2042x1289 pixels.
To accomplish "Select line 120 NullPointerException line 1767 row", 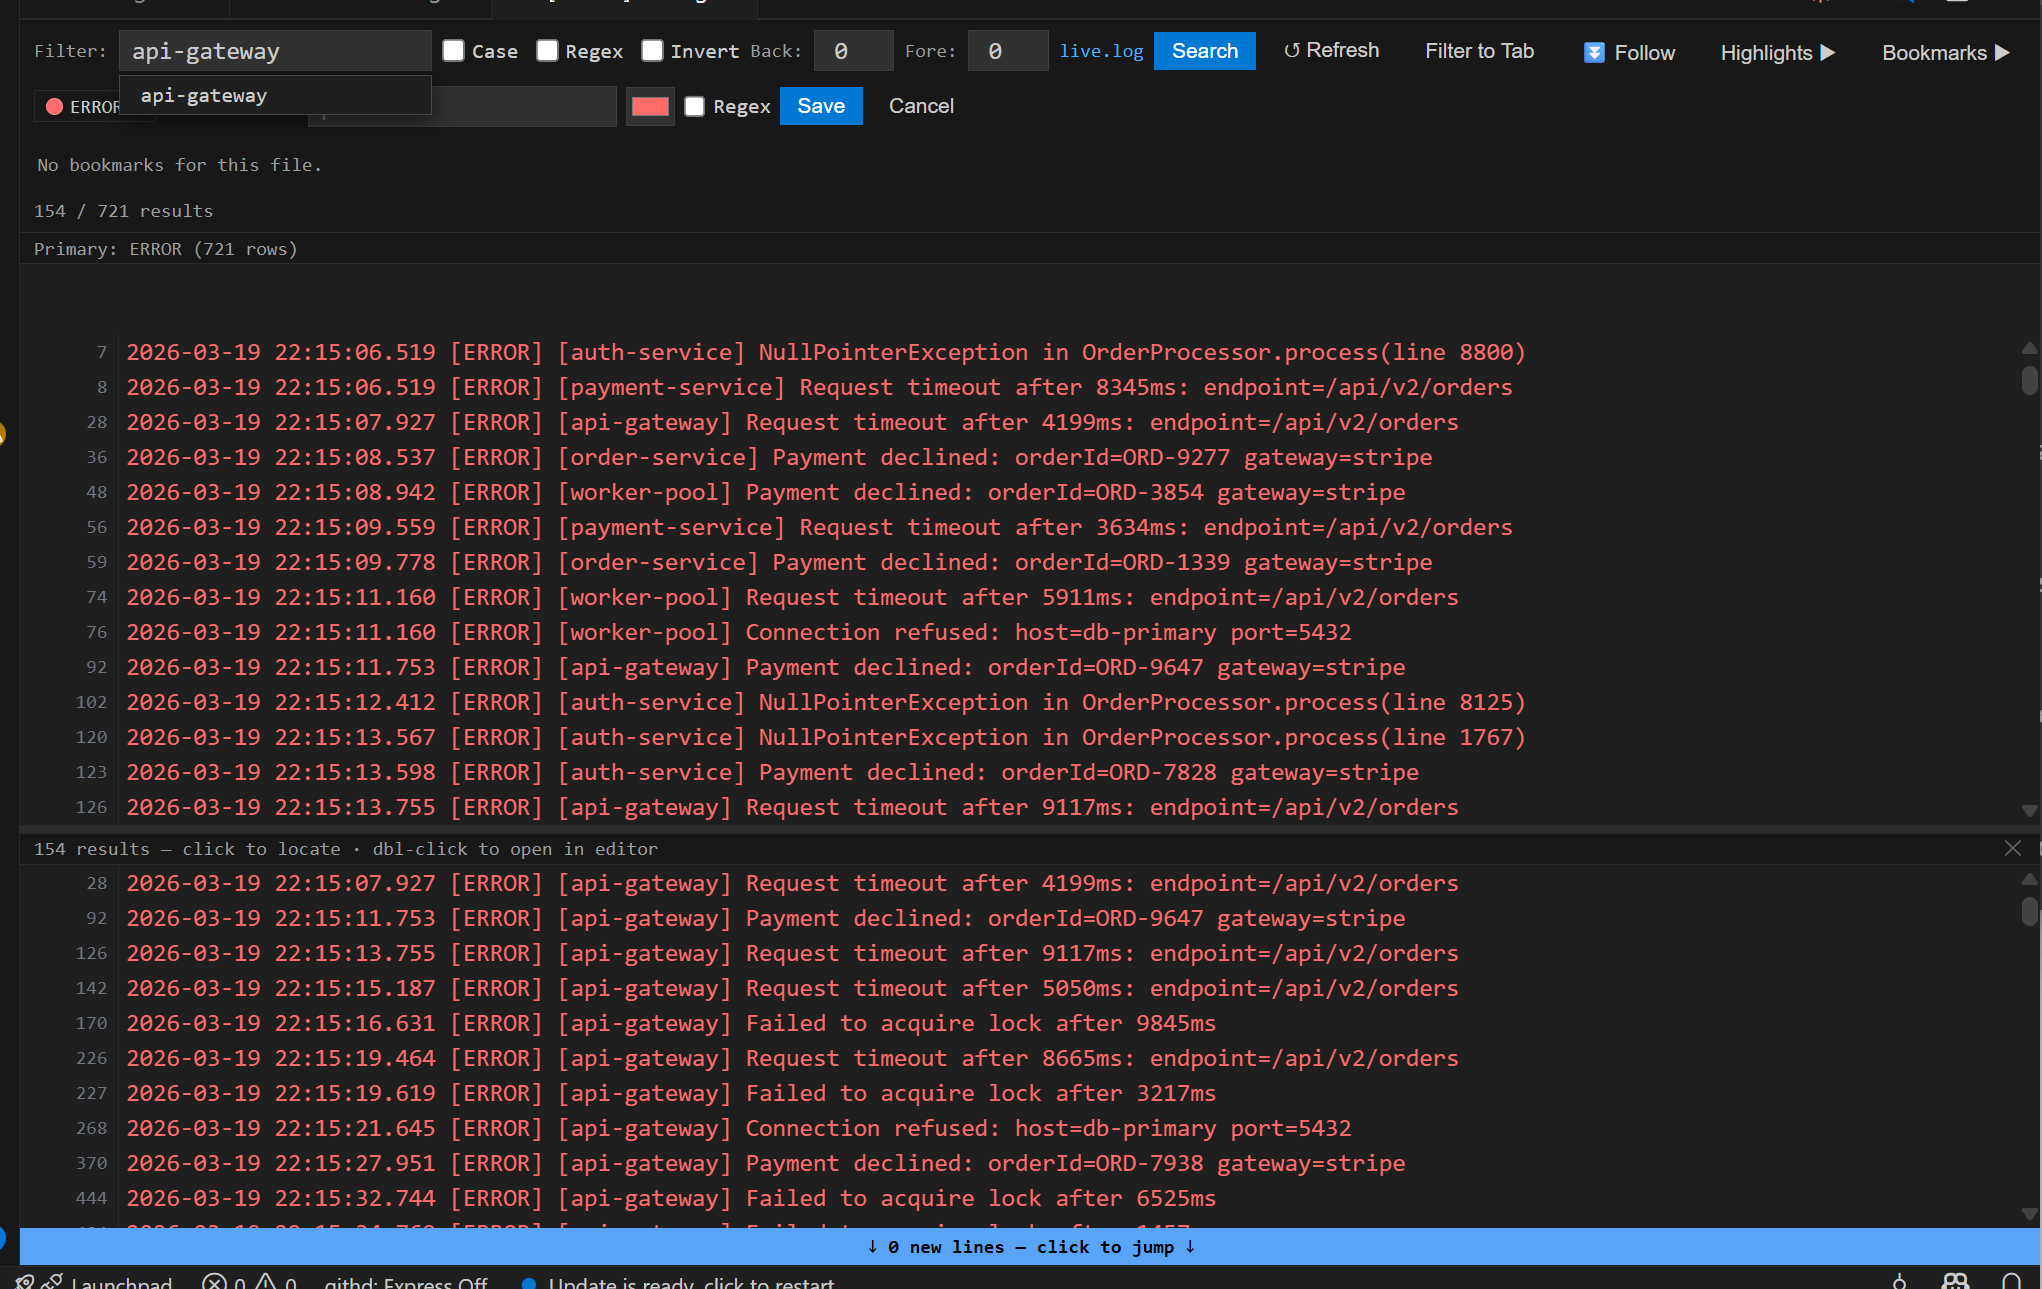I will [1020, 737].
